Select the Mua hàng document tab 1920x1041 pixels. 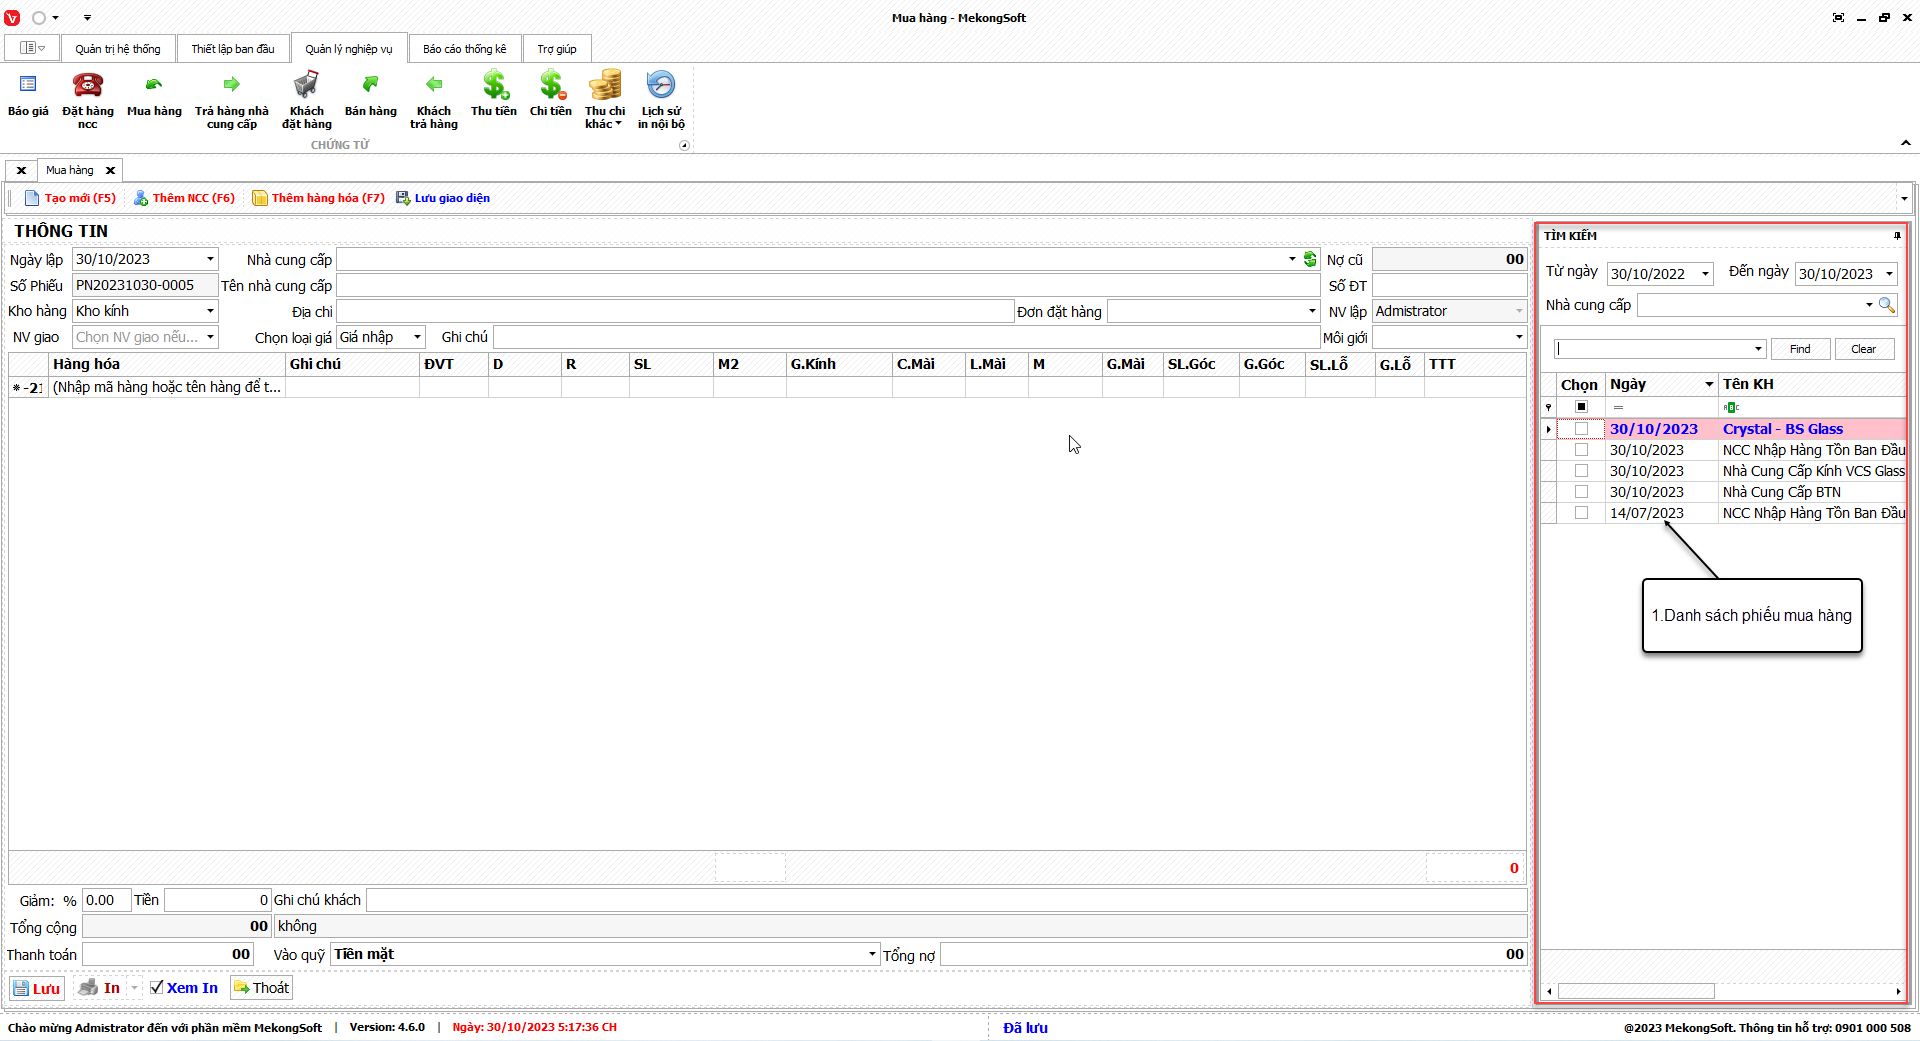[70, 170]
